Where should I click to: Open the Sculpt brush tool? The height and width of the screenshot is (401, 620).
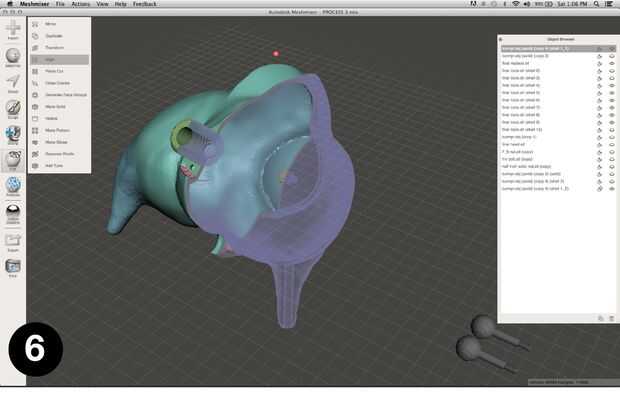[13, 109]
